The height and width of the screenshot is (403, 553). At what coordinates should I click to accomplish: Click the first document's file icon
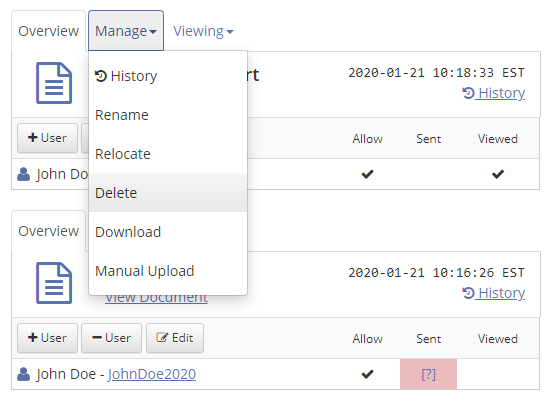54,83
